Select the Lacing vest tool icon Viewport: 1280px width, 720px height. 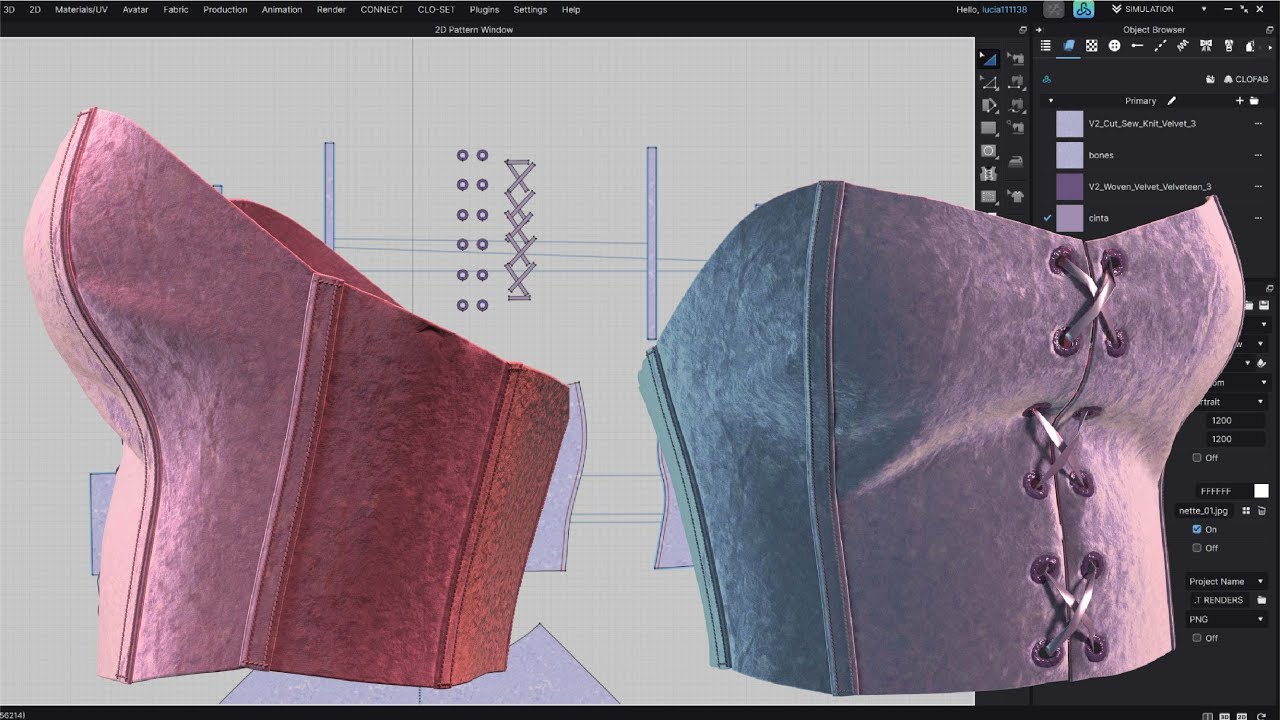[x=989, y=174]
